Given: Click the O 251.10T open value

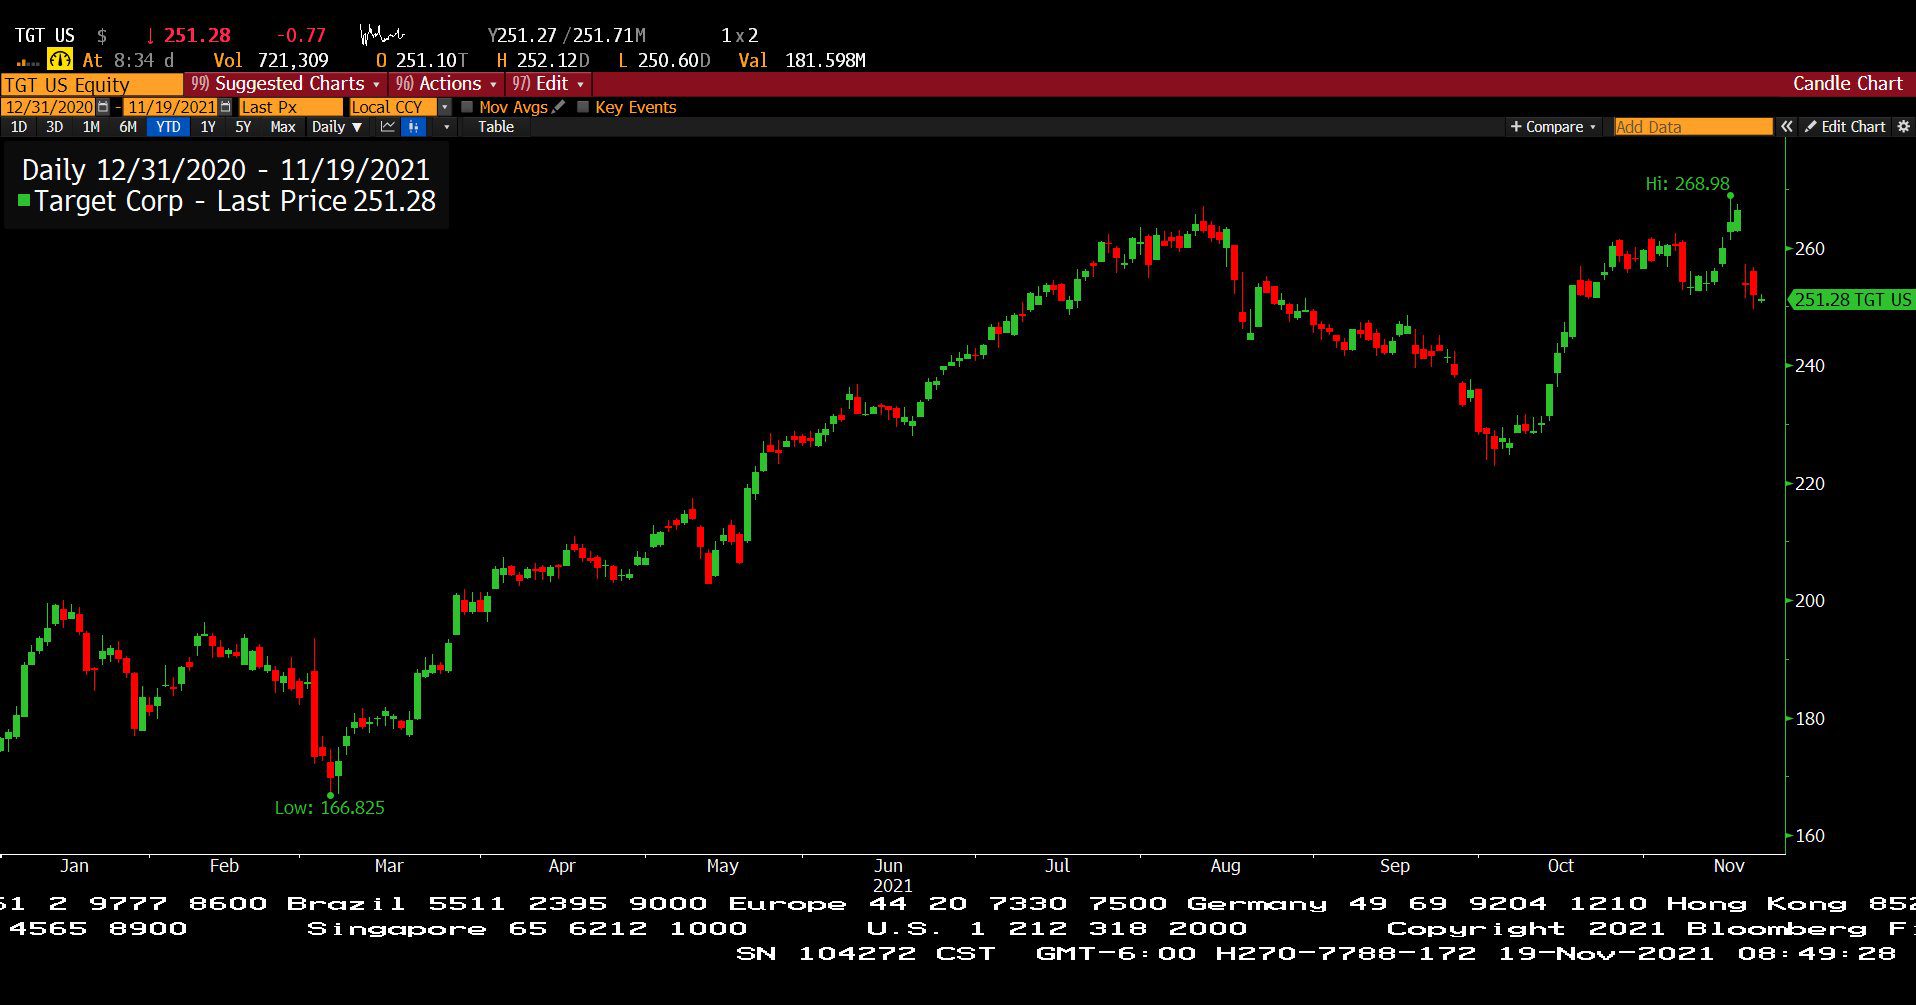Looking at the screenshot, I should point(422,60).
